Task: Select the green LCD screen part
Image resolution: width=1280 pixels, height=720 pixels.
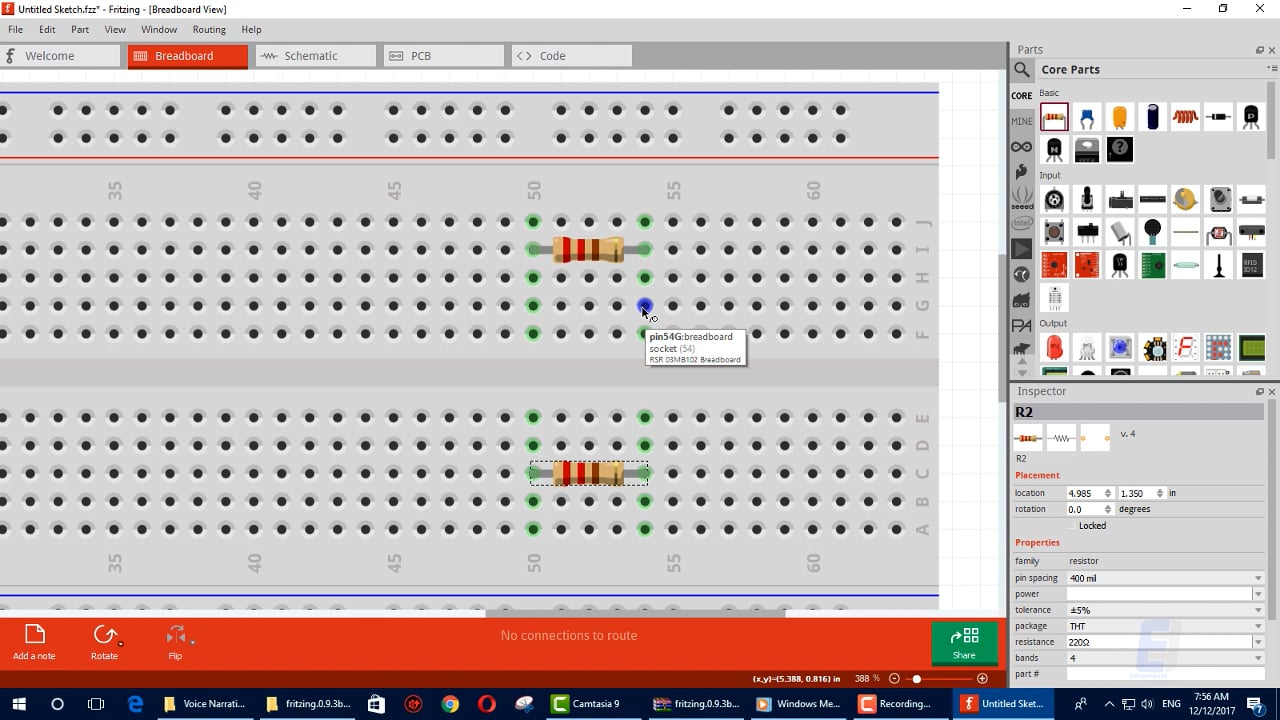Action: 1251,347
